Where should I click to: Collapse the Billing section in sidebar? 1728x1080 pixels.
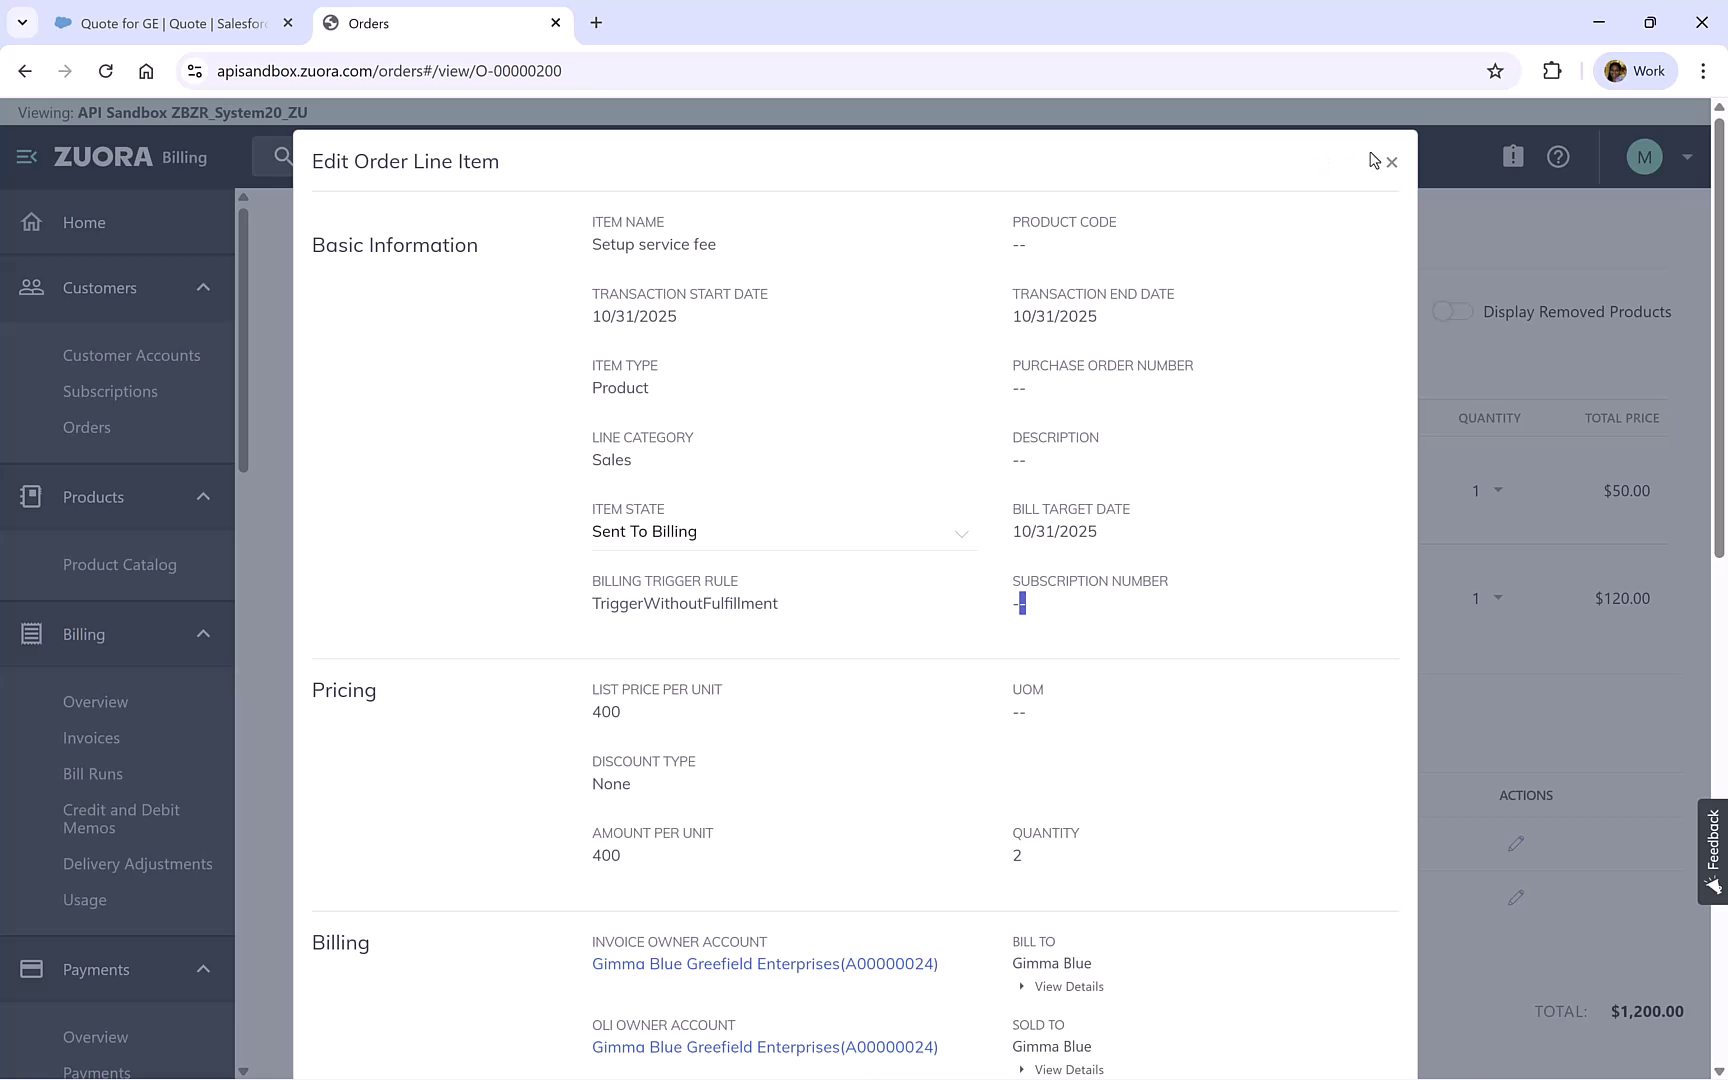click(202, 633)
